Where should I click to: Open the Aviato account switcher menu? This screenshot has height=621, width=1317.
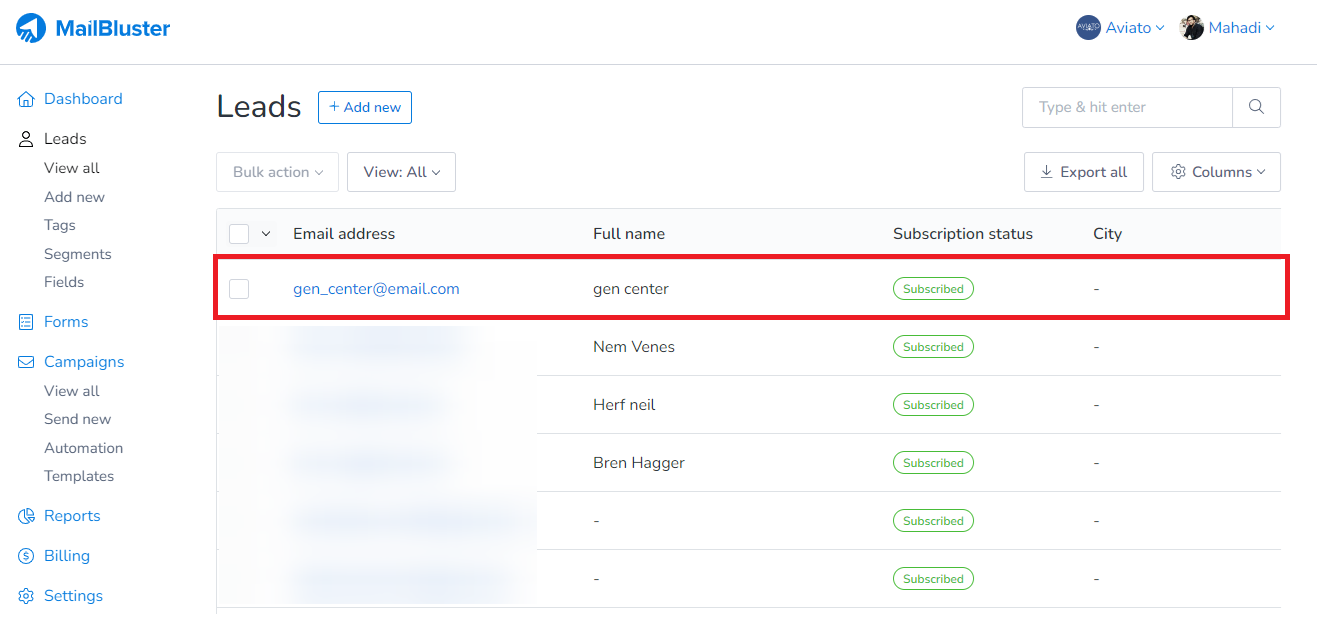pyautogui.click(x=1120, y=27)
